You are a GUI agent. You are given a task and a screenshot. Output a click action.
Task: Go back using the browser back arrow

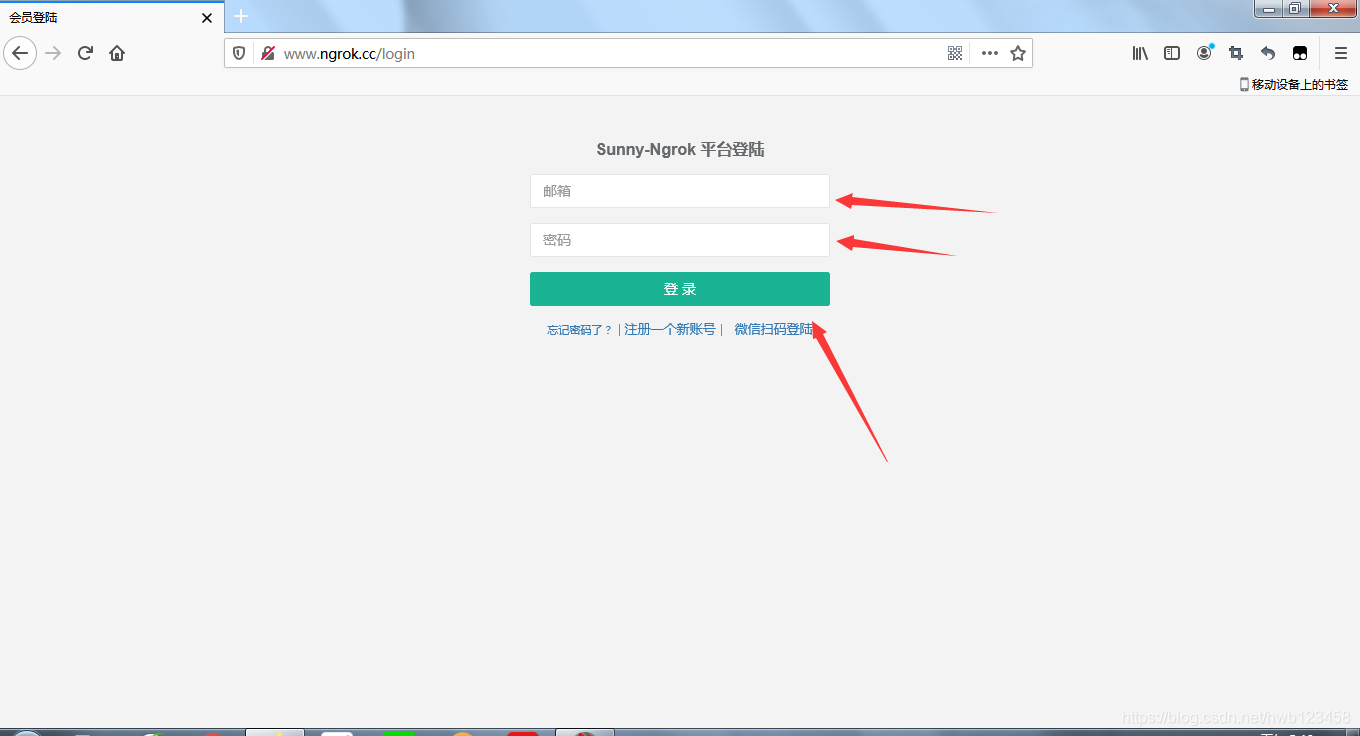pos(20,53)
